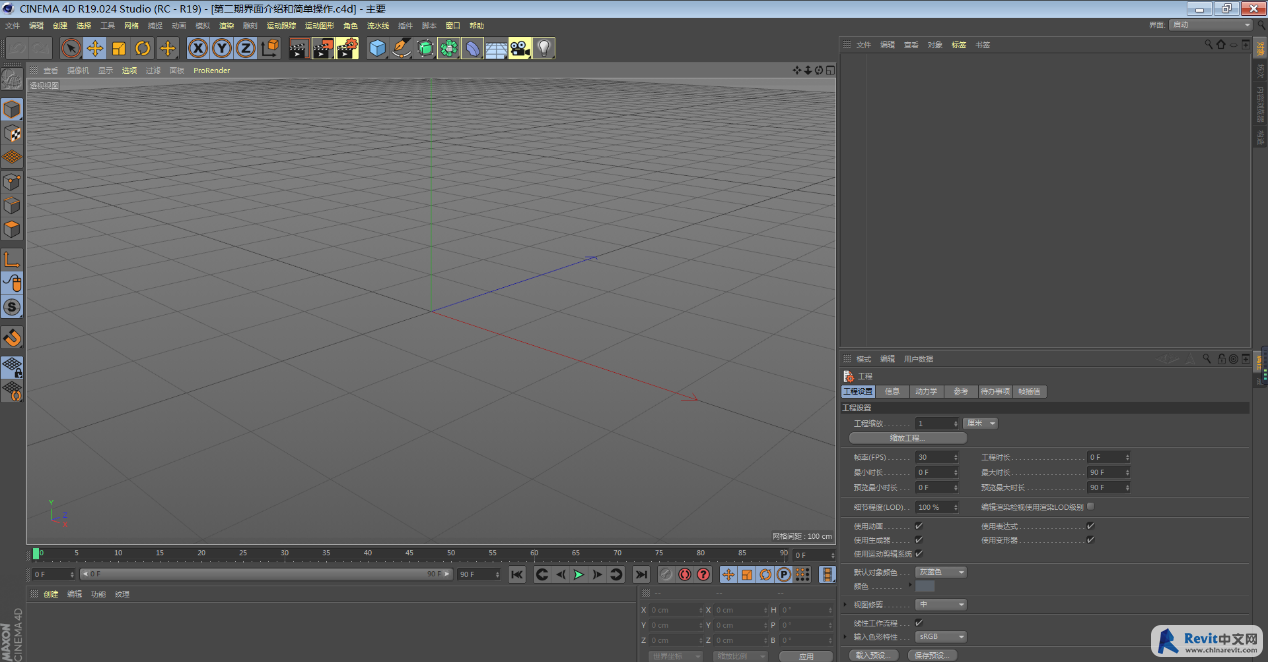Click the 帧率(FPS) input field
This screenshot has height=662, width=1268.
pos(937,457)
